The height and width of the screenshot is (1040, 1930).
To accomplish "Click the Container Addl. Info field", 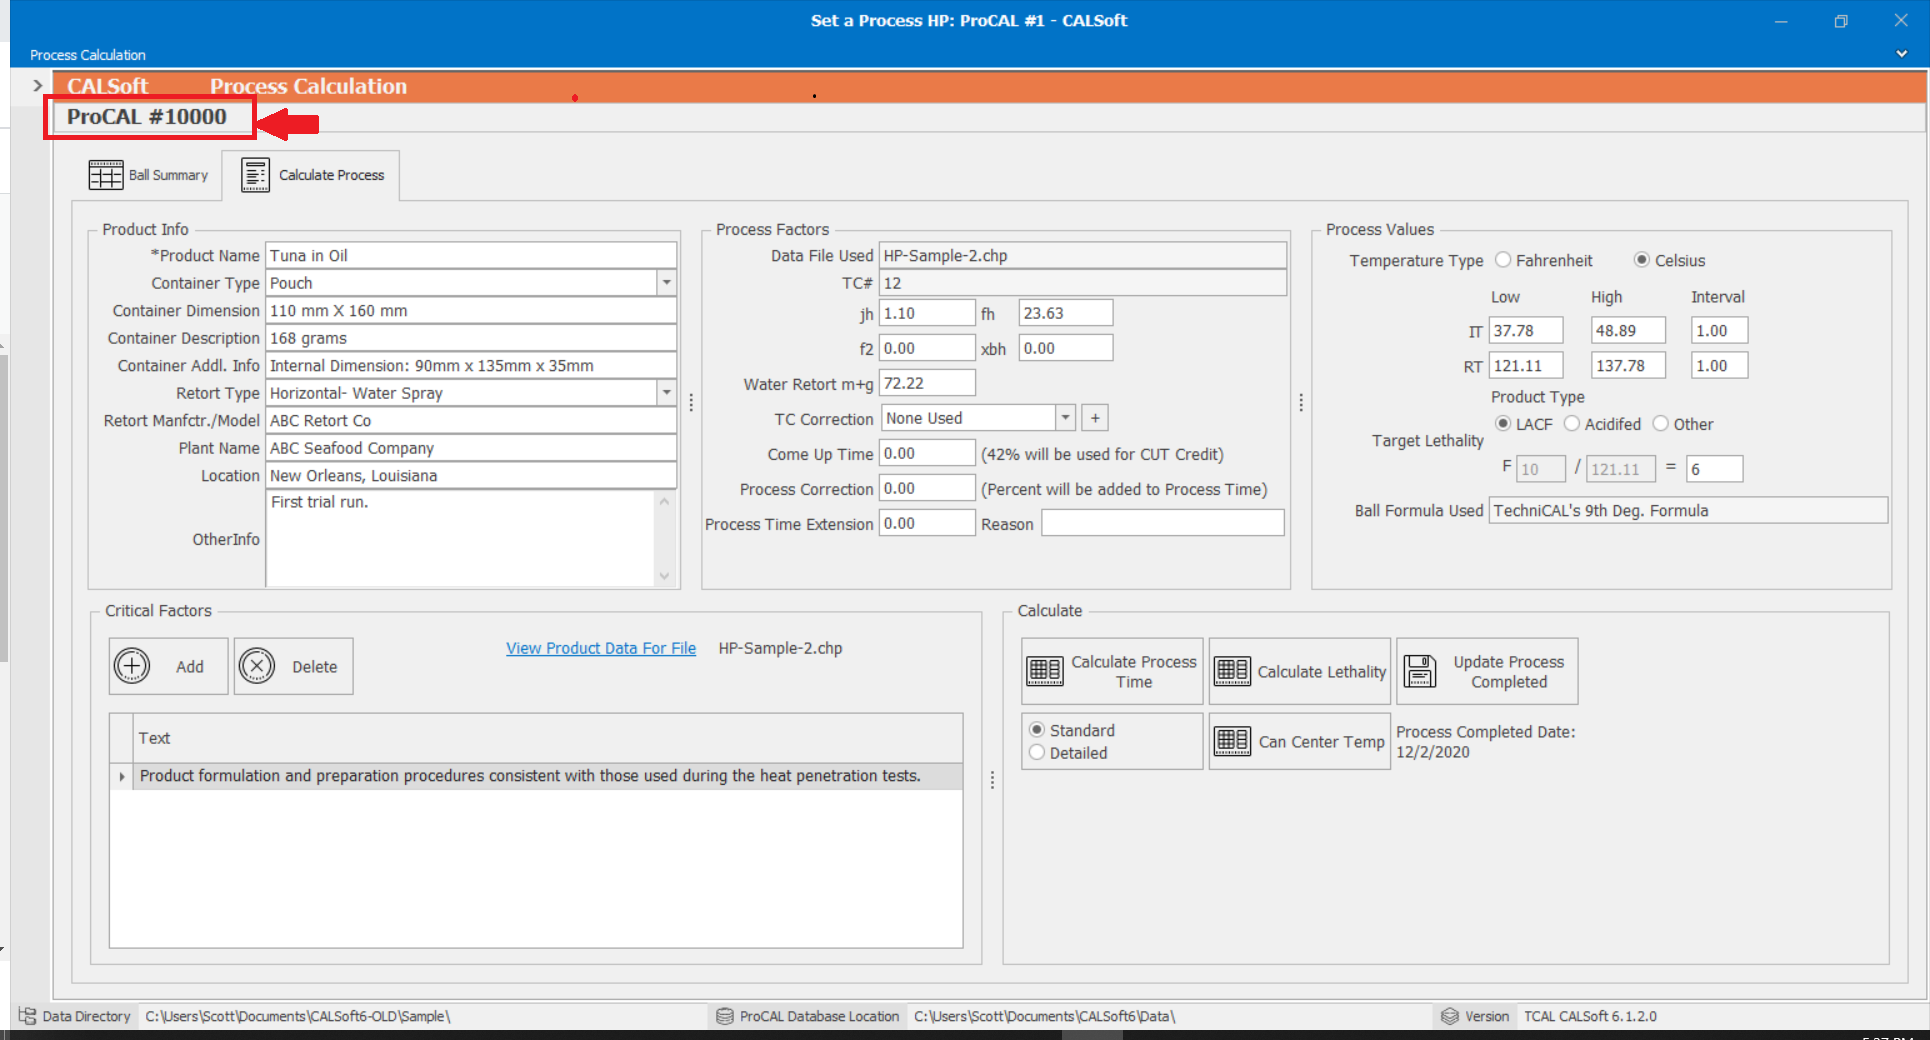I will [x=471, y=366].
